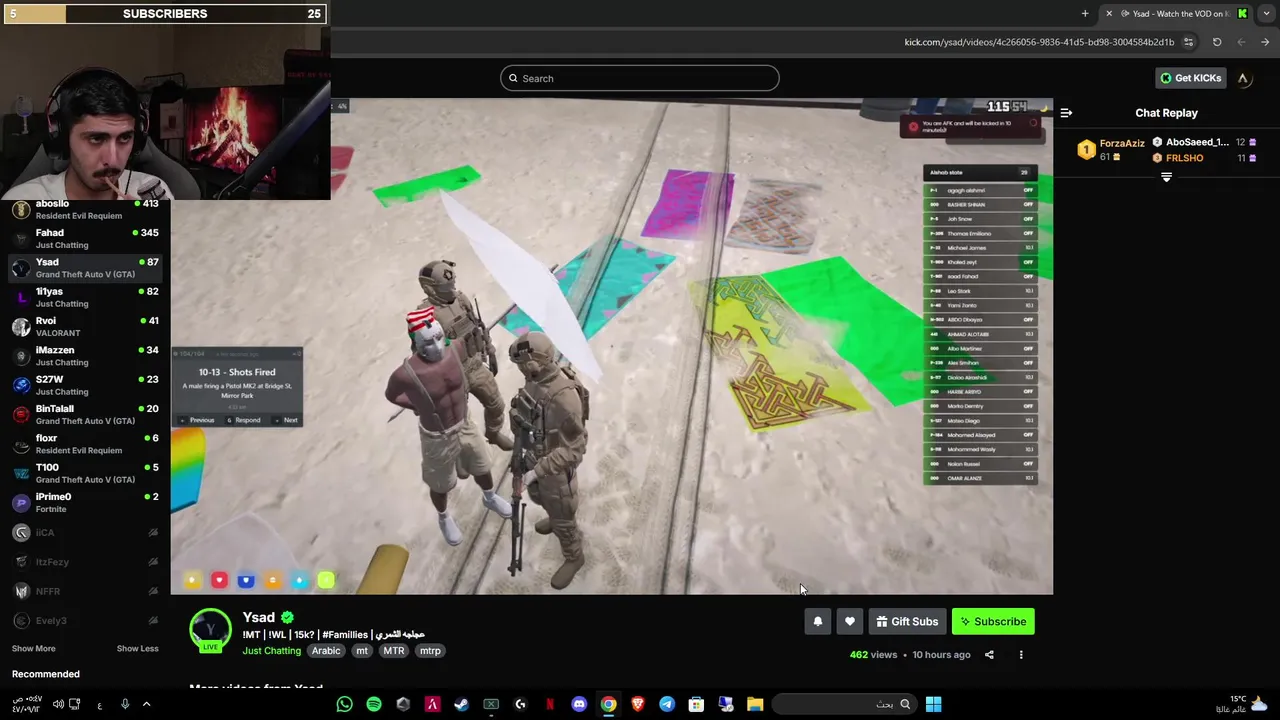
Task: Open T100 channel in sidebar
Action: [x=85, y=473]
